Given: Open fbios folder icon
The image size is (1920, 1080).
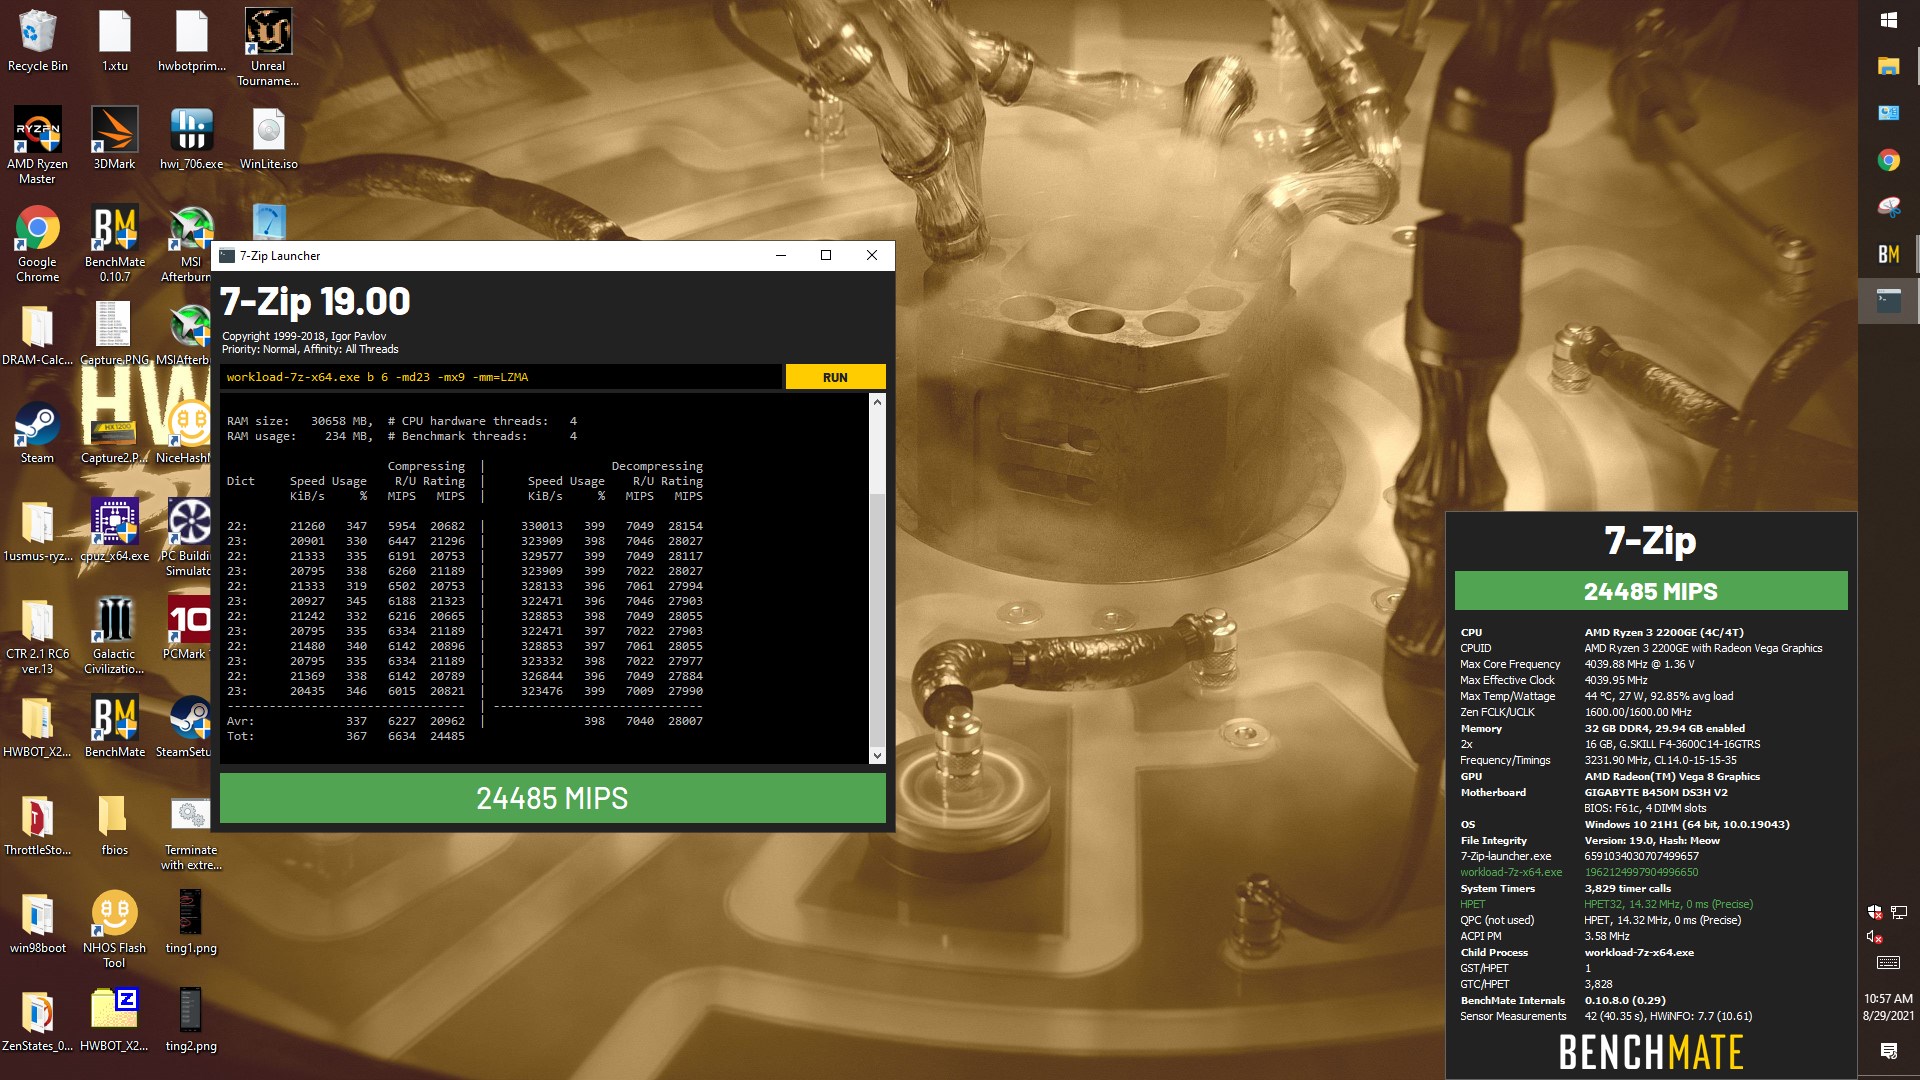Looking at the screenshot, I should click(x=114, y=825).
